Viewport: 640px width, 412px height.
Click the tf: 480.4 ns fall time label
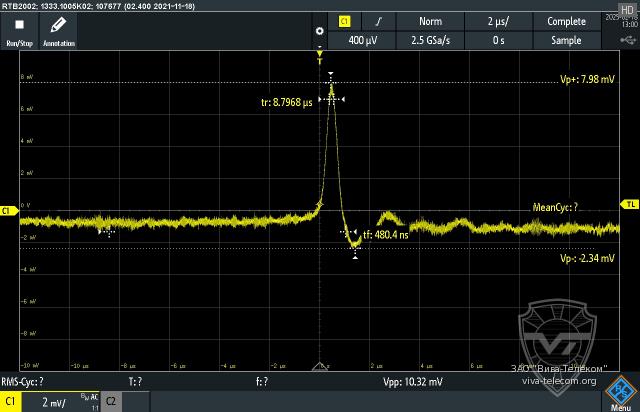tap(386, 235)
